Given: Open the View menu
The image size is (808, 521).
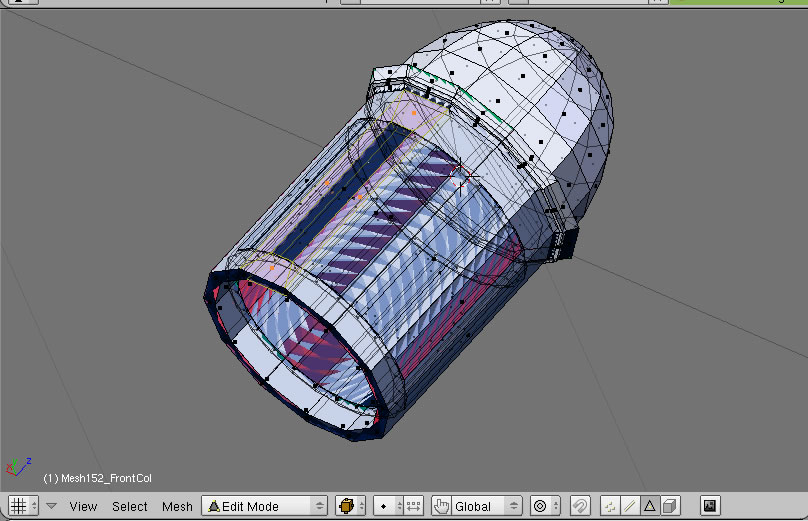Looking at the screenshot, I should pyautogui.click(x=83, y=506).
